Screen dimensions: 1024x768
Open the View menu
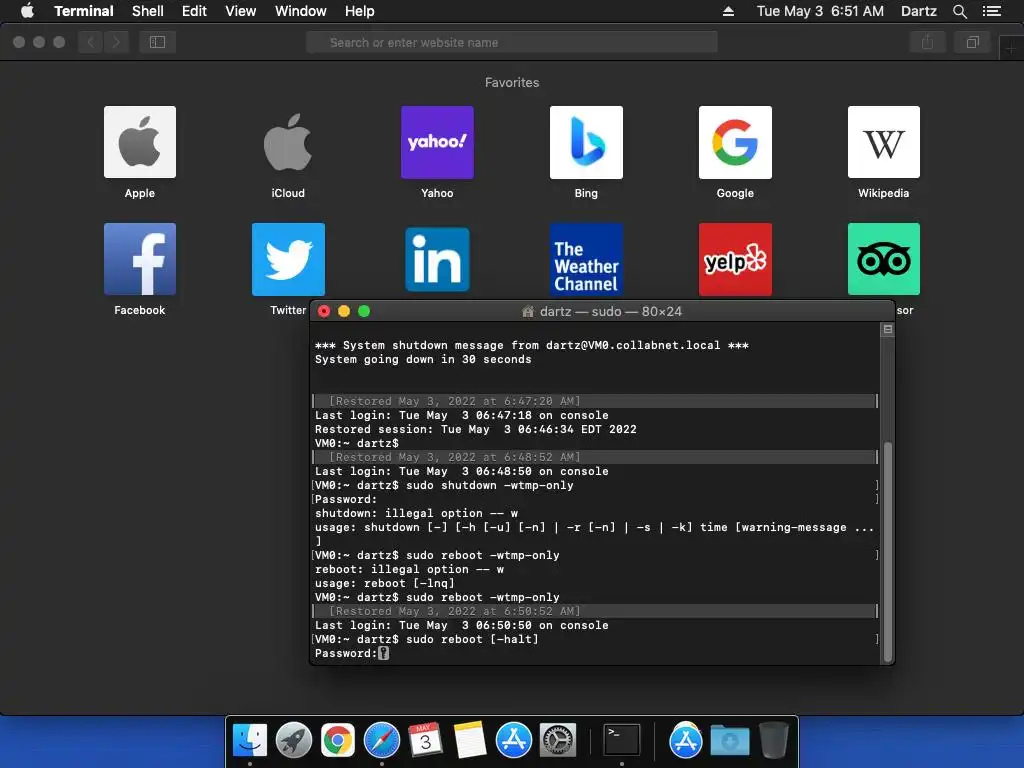[240, 11]
